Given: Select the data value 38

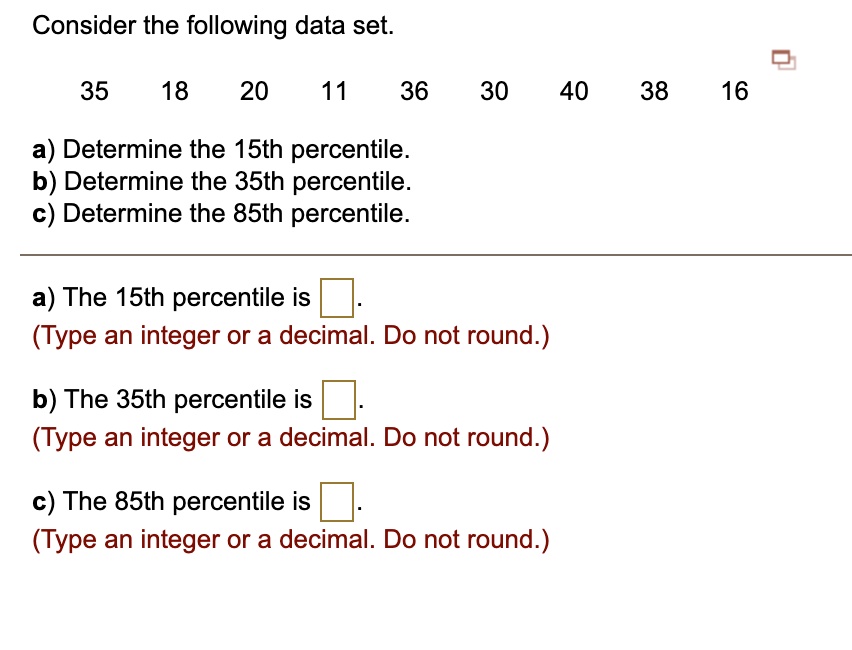Looking at the screenshot, I should click(x=654, y=91).
